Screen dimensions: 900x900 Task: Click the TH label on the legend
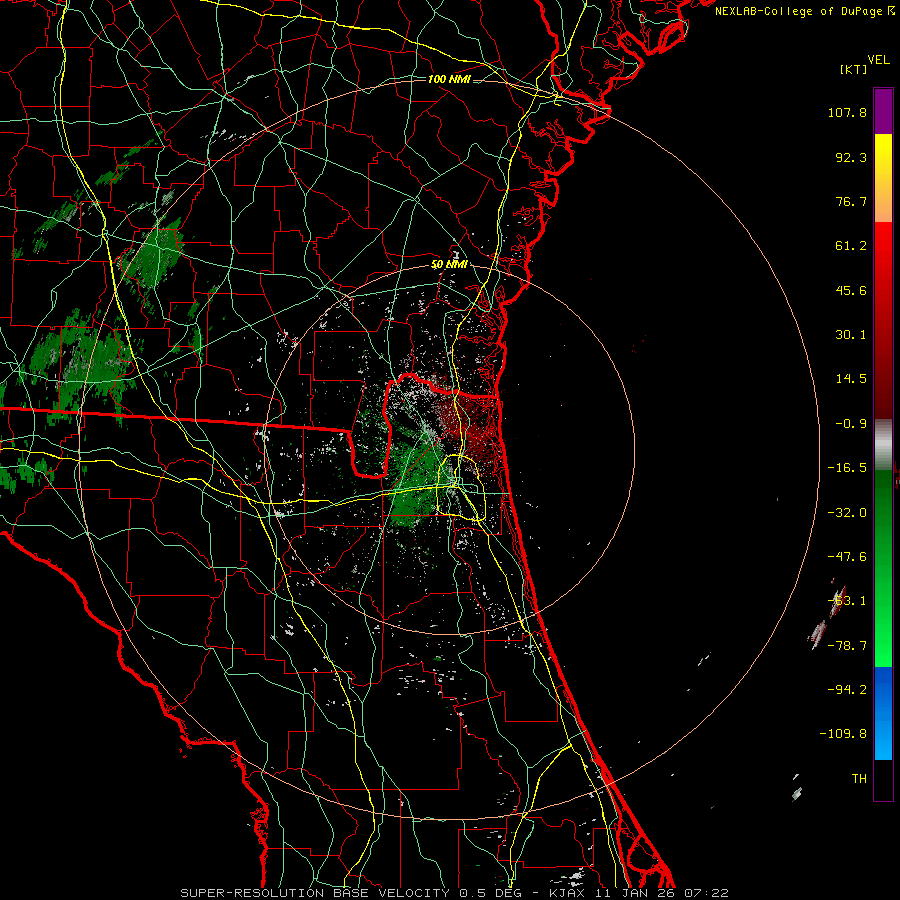(x=859, y=779)
